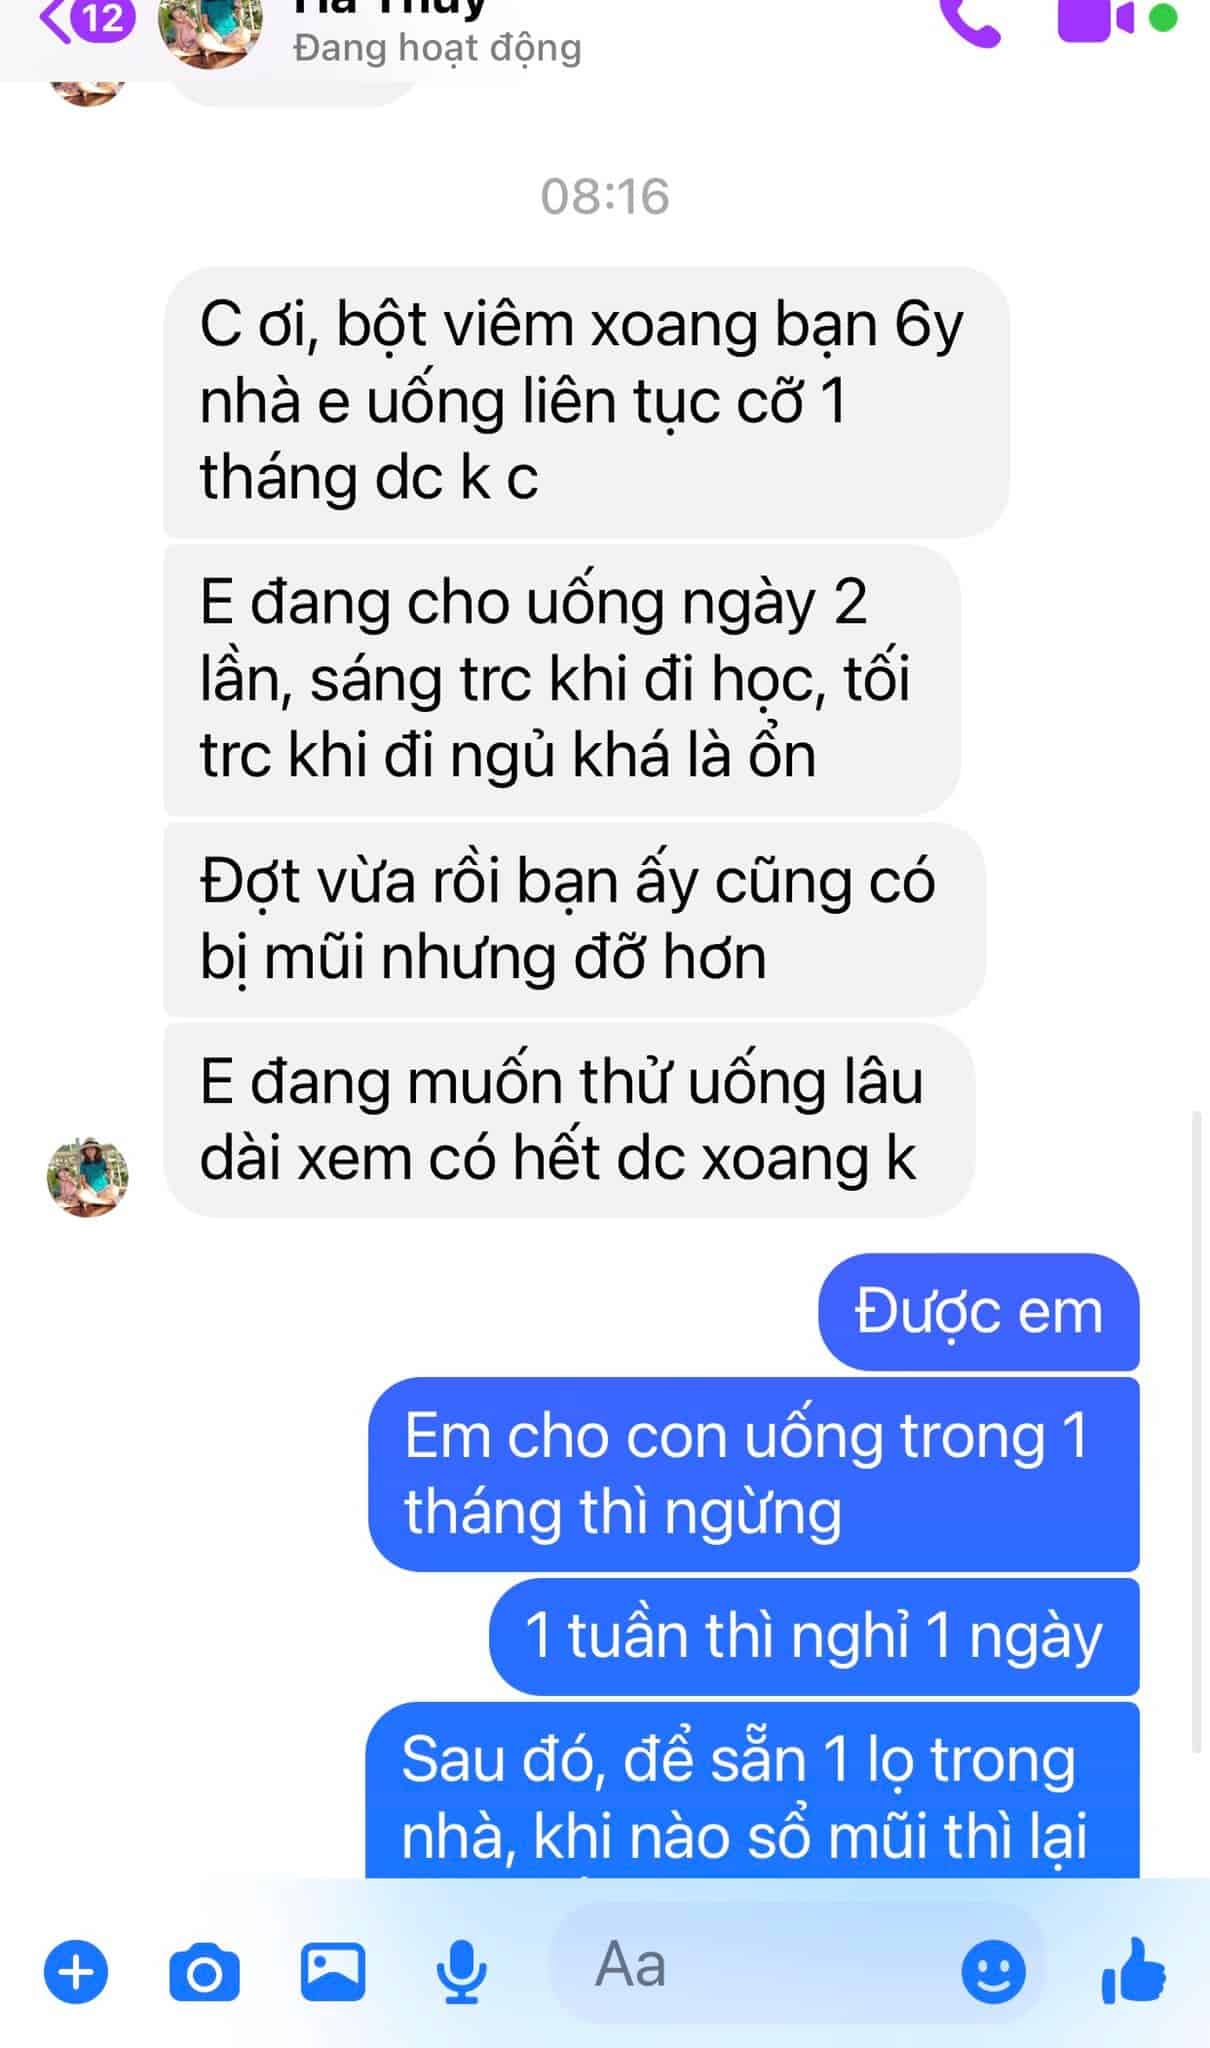The image size is (1210, 2048).
Task: Tap sender avatar beside last received message
Action: (88, 1176)
